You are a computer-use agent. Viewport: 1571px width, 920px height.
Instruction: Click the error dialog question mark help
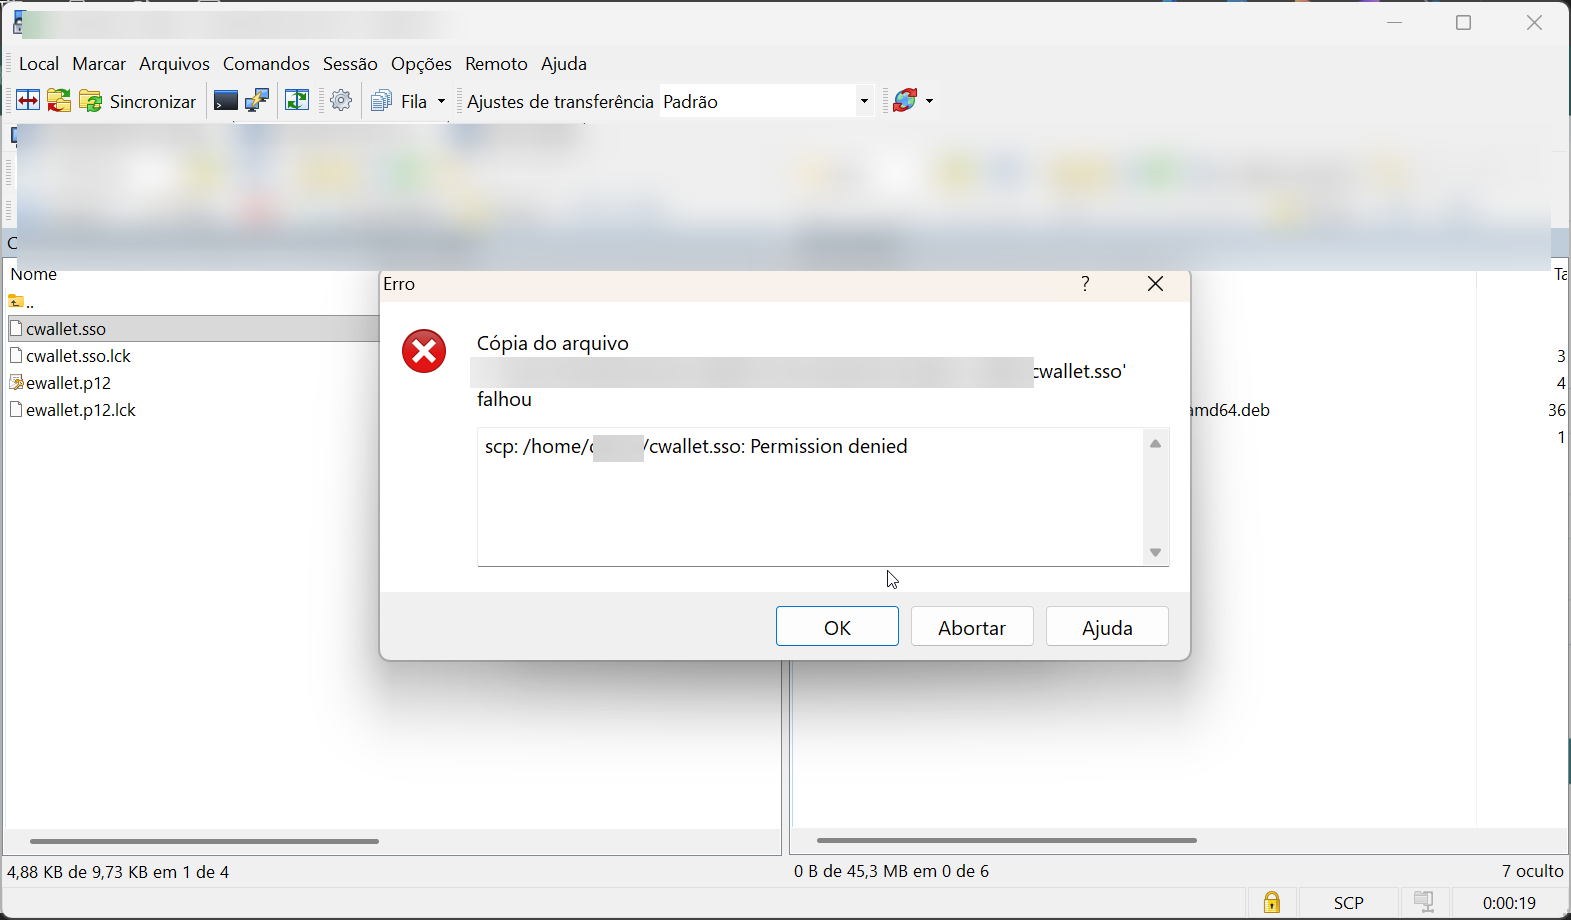pyautogui.click(x=1085, y=284)
